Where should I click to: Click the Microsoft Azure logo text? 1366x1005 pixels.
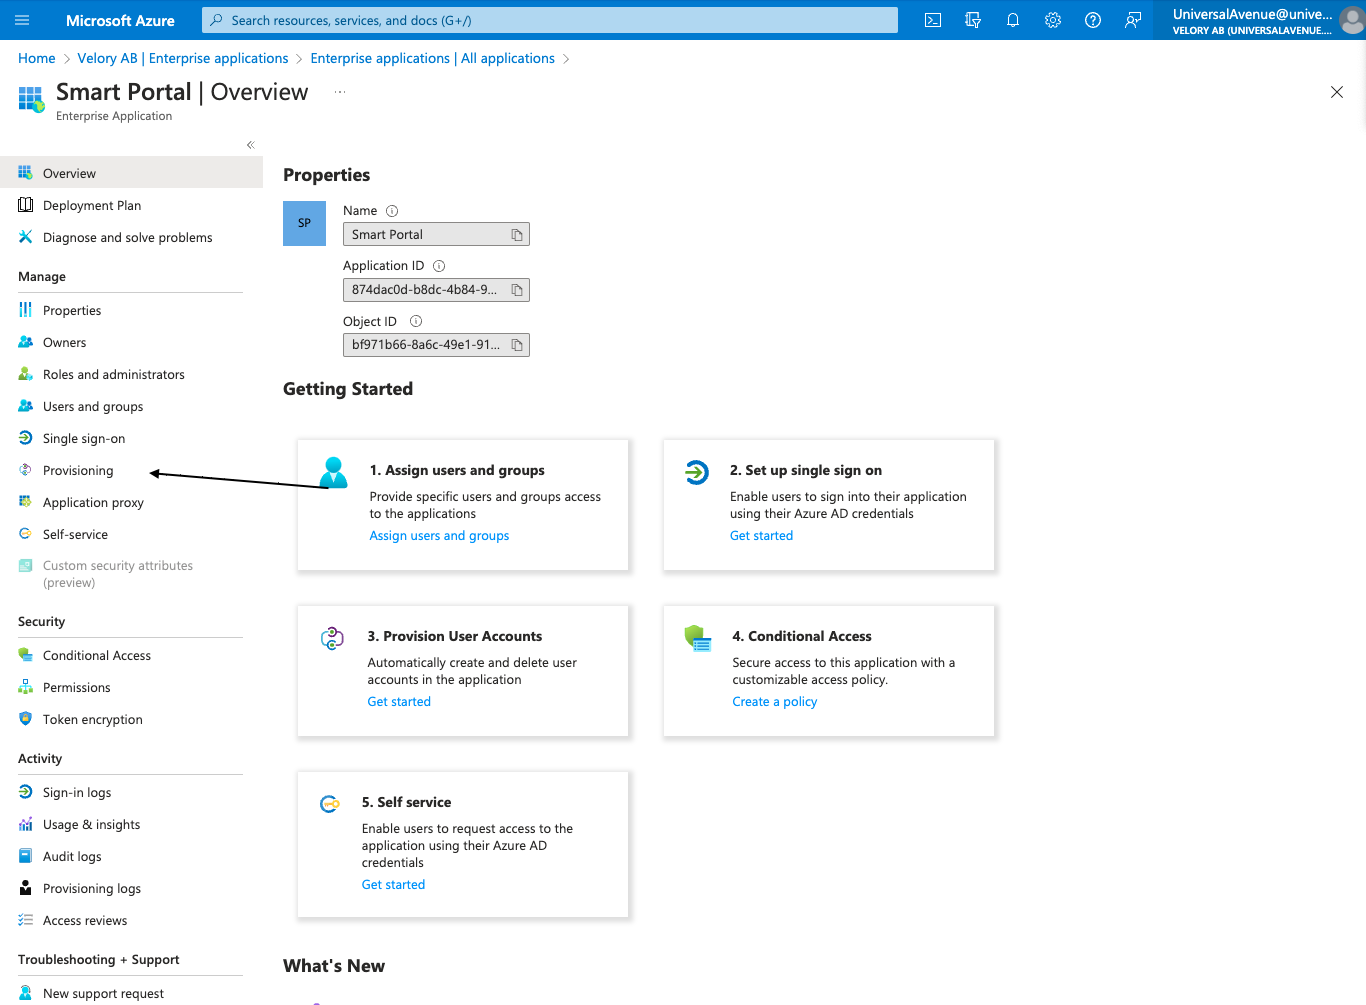[x=120, y=20]
